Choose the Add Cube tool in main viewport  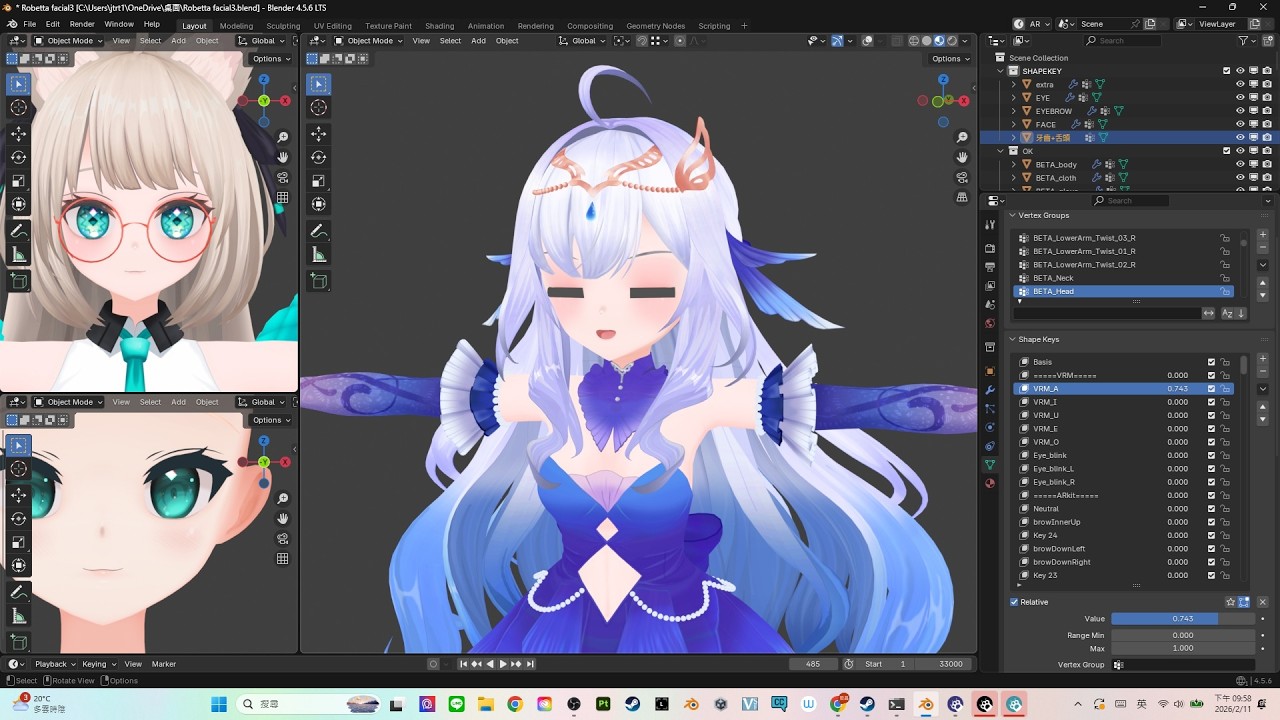point(319,282)
